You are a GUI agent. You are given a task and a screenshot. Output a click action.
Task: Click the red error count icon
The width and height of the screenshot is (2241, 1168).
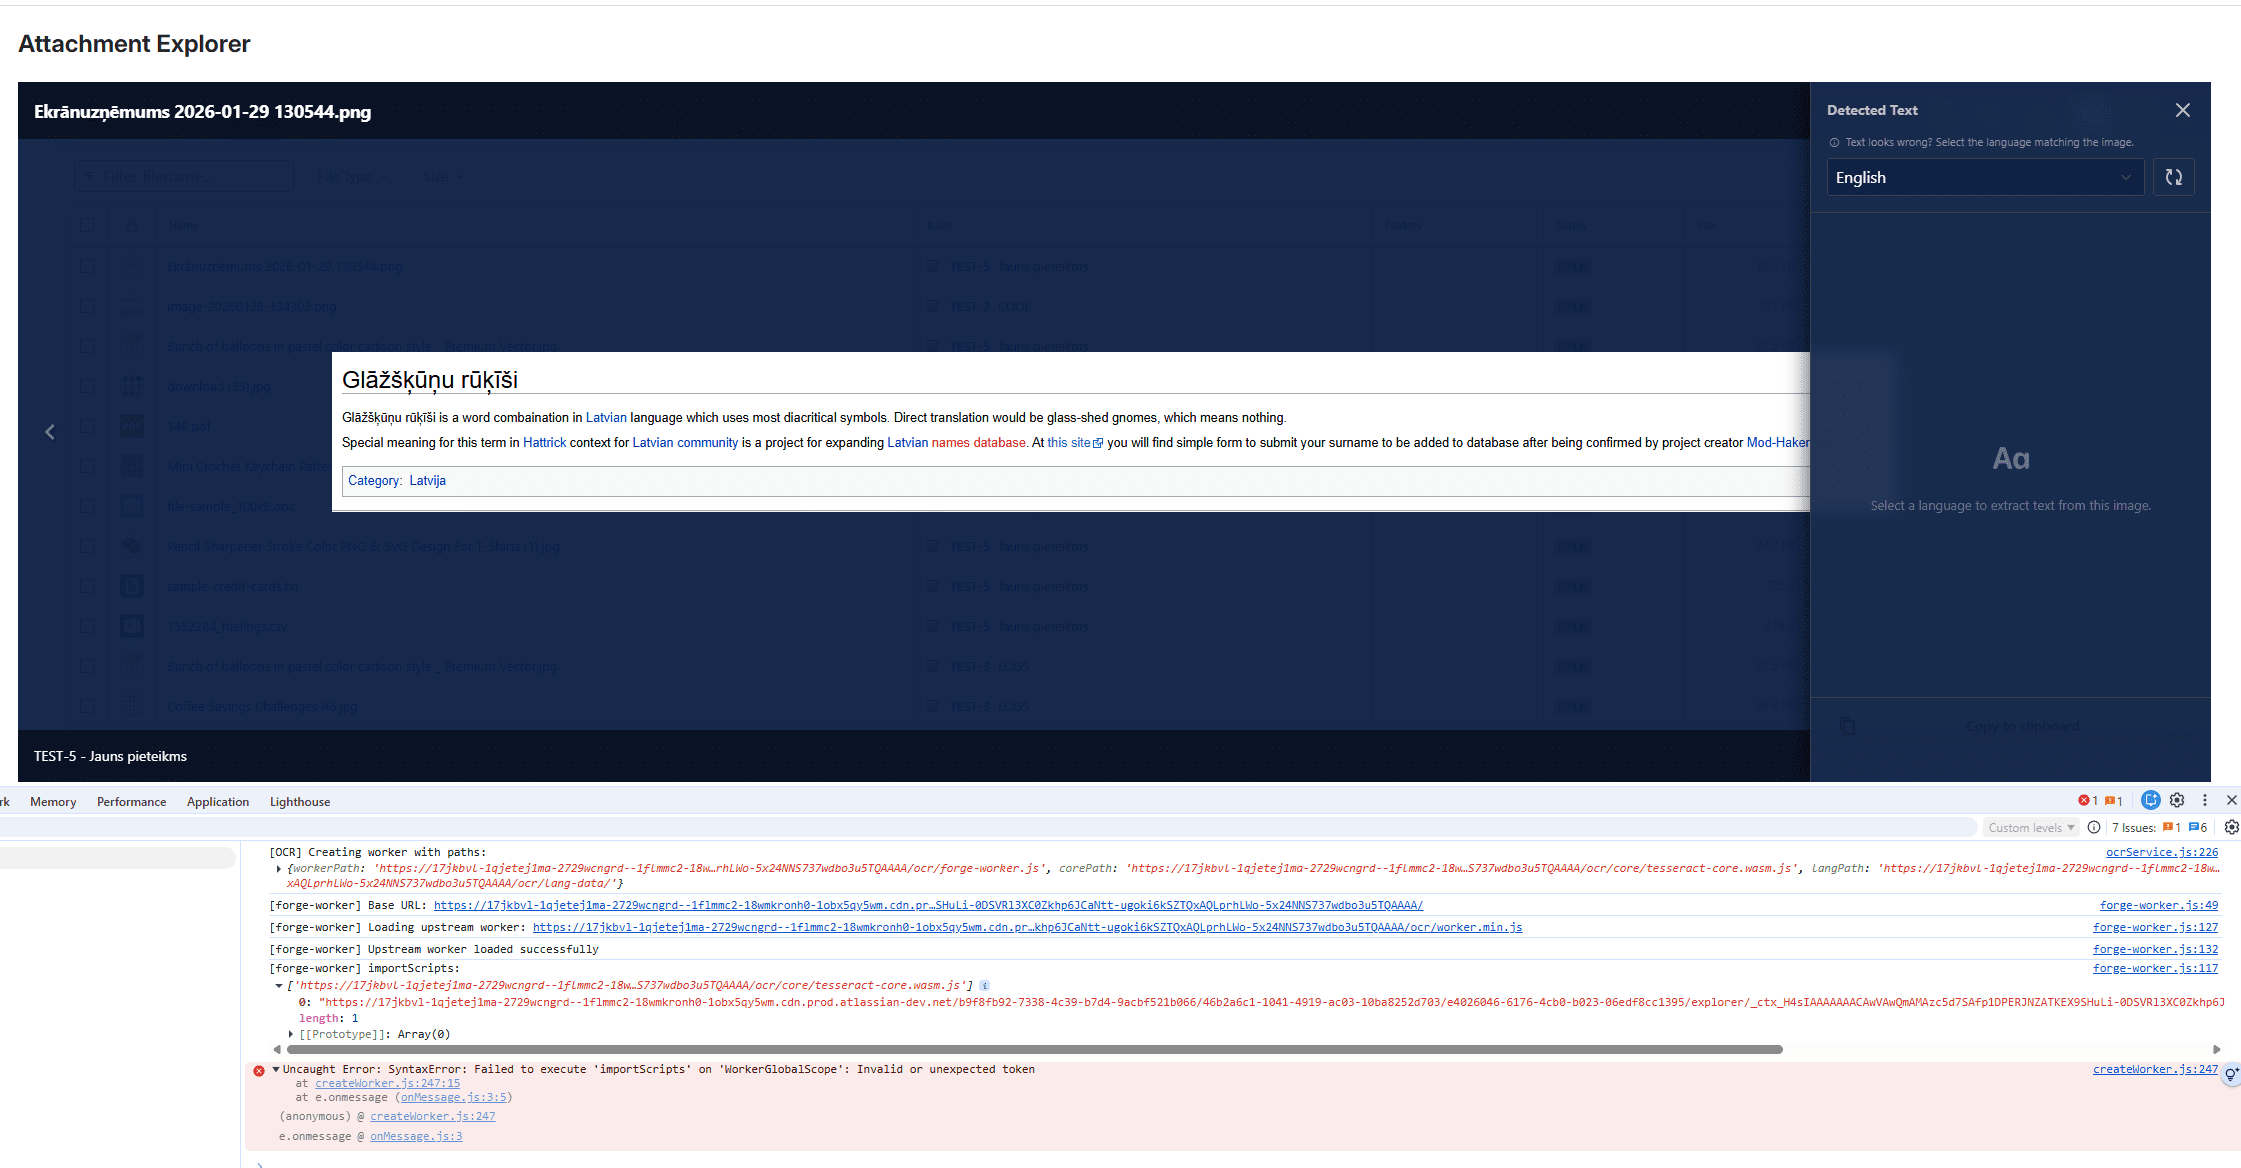[2084, 800]
